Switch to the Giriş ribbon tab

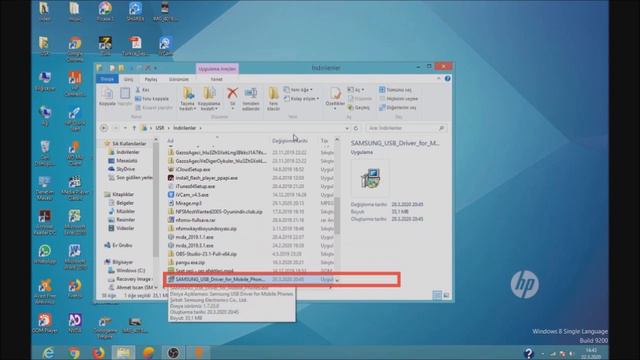point(129,79)
